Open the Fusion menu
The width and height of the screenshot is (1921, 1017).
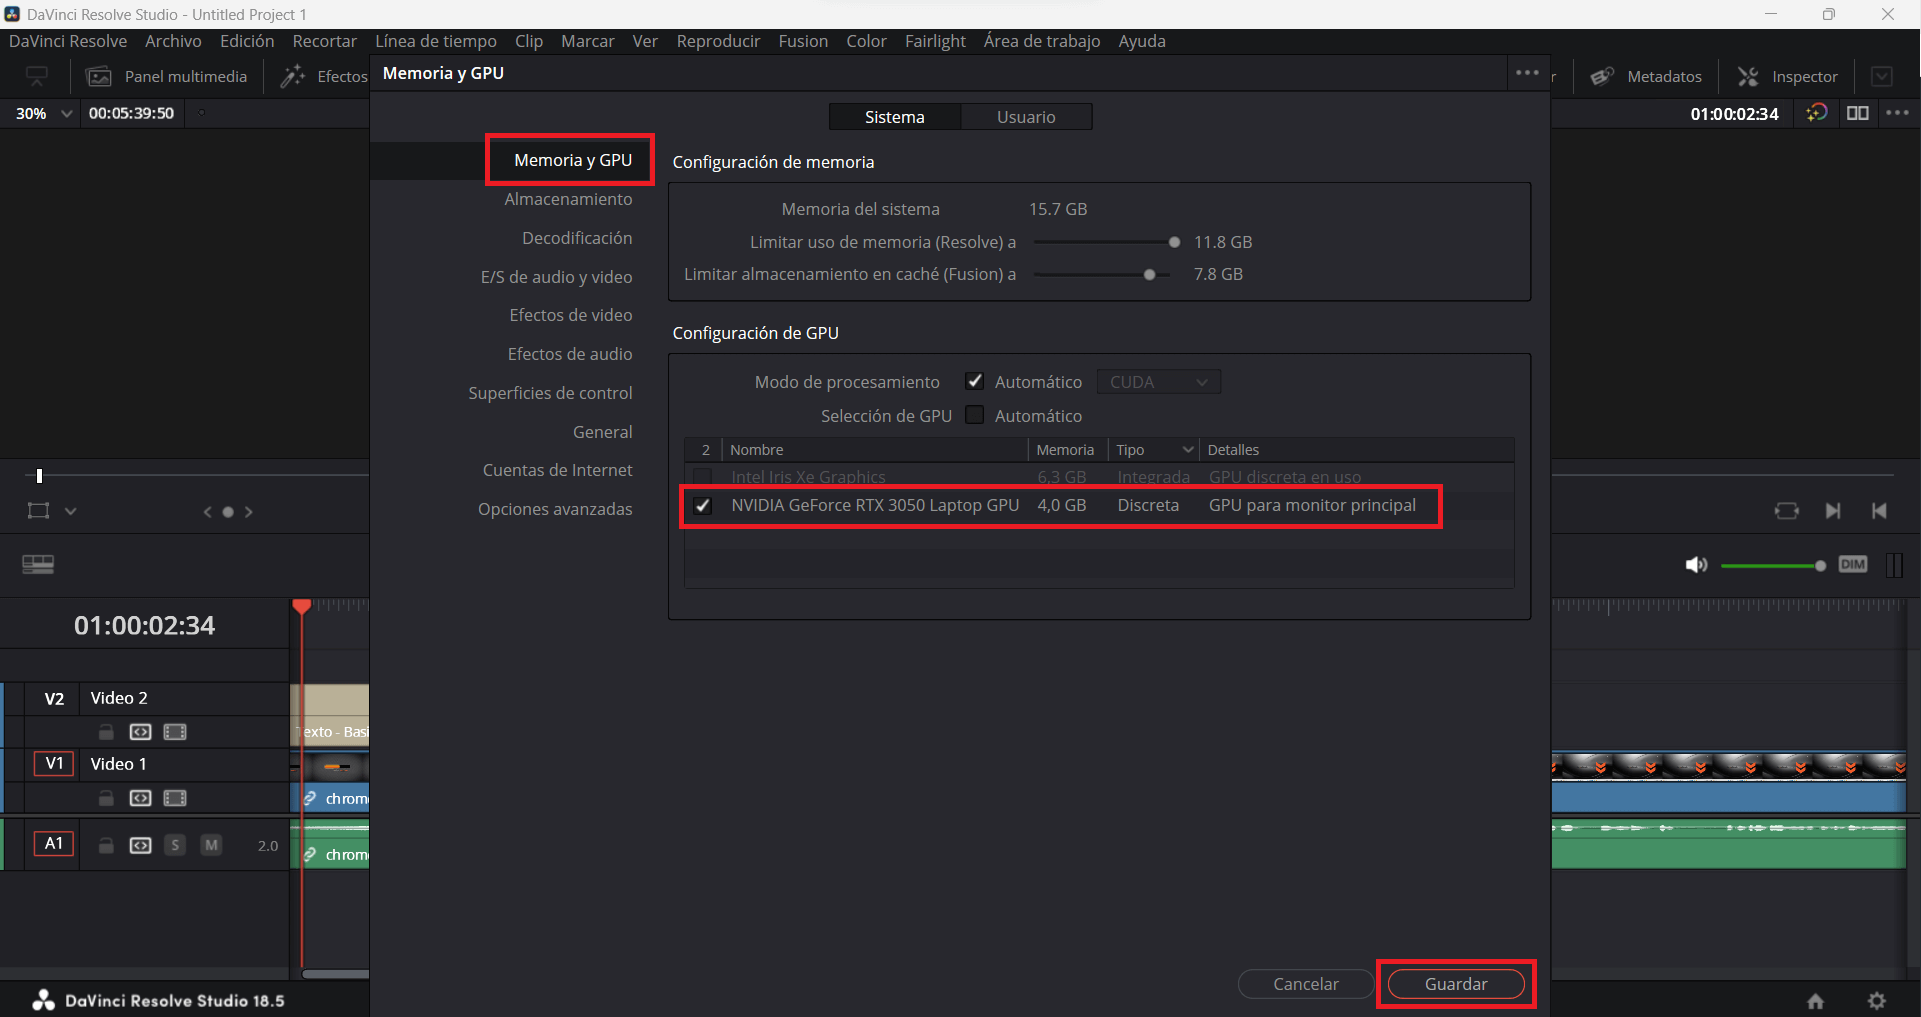[x=803, y=41]
